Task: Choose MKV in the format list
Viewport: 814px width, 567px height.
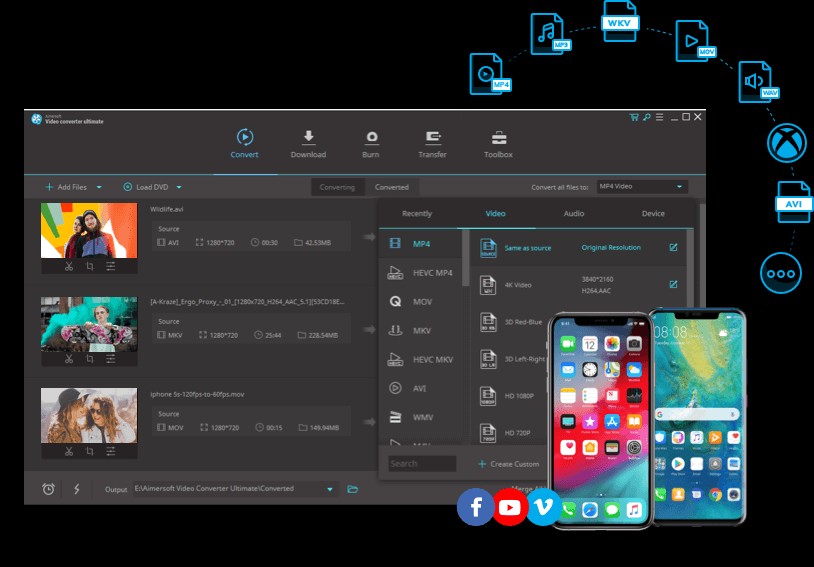Action: tap(420, 331)
